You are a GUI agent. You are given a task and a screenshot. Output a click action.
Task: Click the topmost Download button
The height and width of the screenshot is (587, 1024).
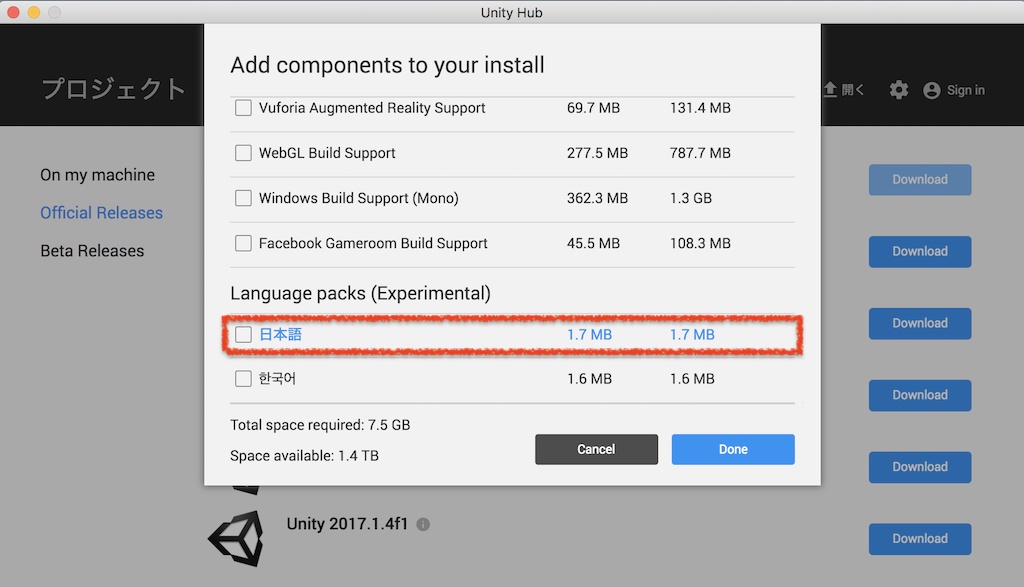[x=920, y=180]
